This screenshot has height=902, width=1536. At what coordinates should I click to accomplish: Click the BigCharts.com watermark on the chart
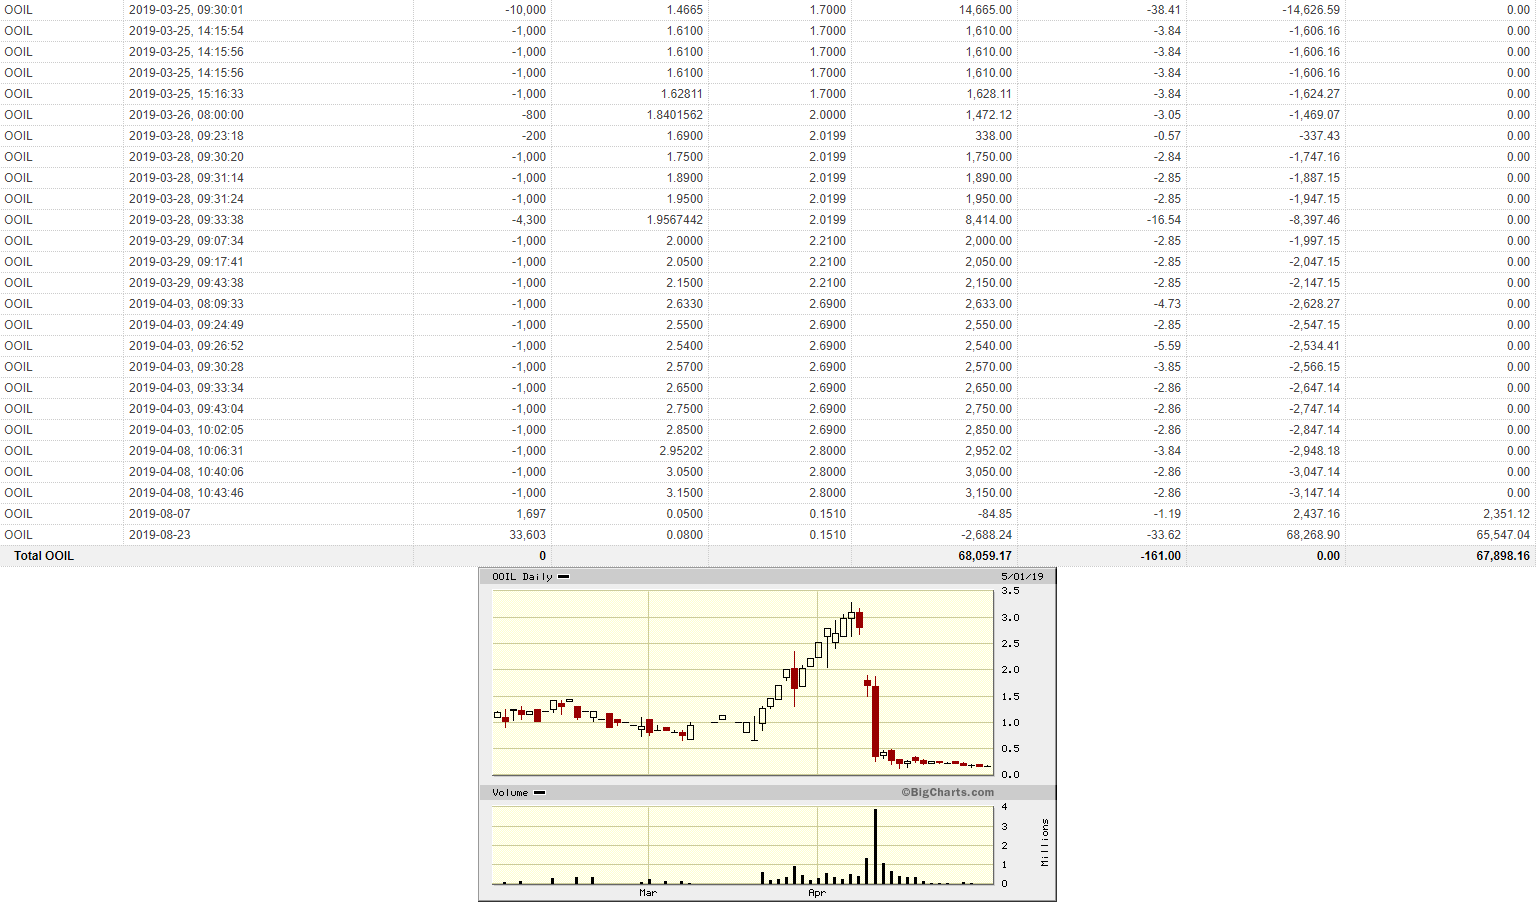(x=947, y=792)
